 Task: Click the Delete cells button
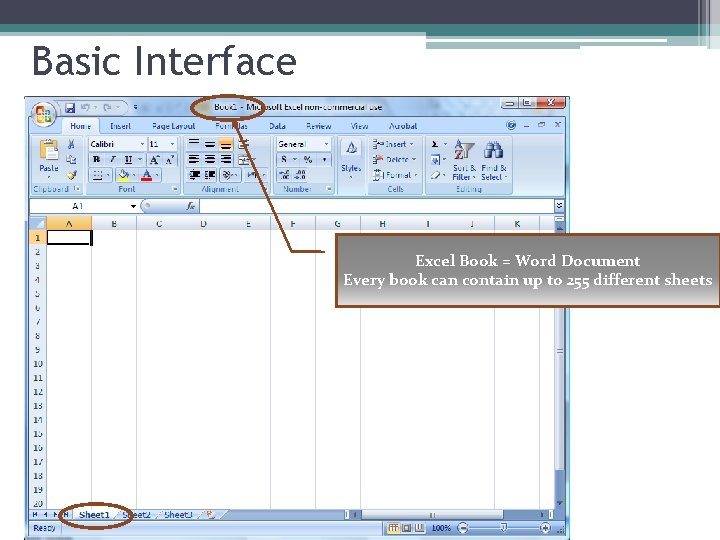pyautogui.click(x=394, y=159)
